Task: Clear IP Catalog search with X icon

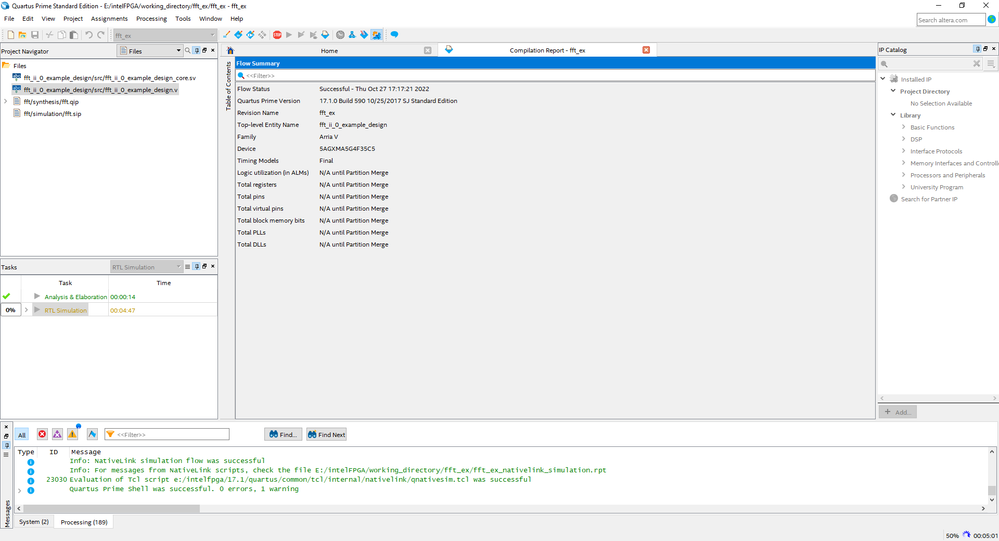Action: coord(976,64)
